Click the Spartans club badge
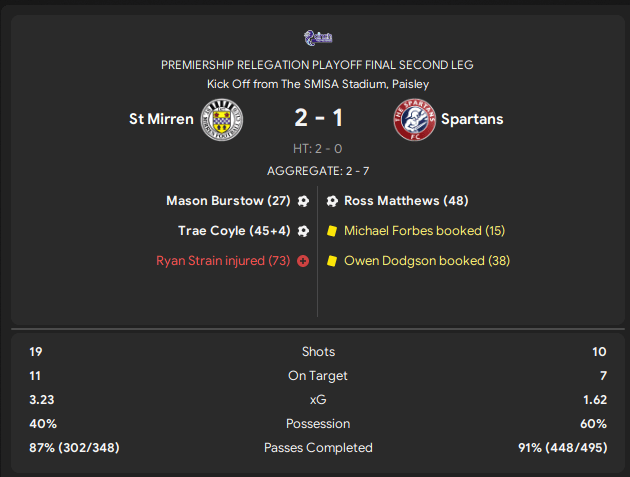 414,120
